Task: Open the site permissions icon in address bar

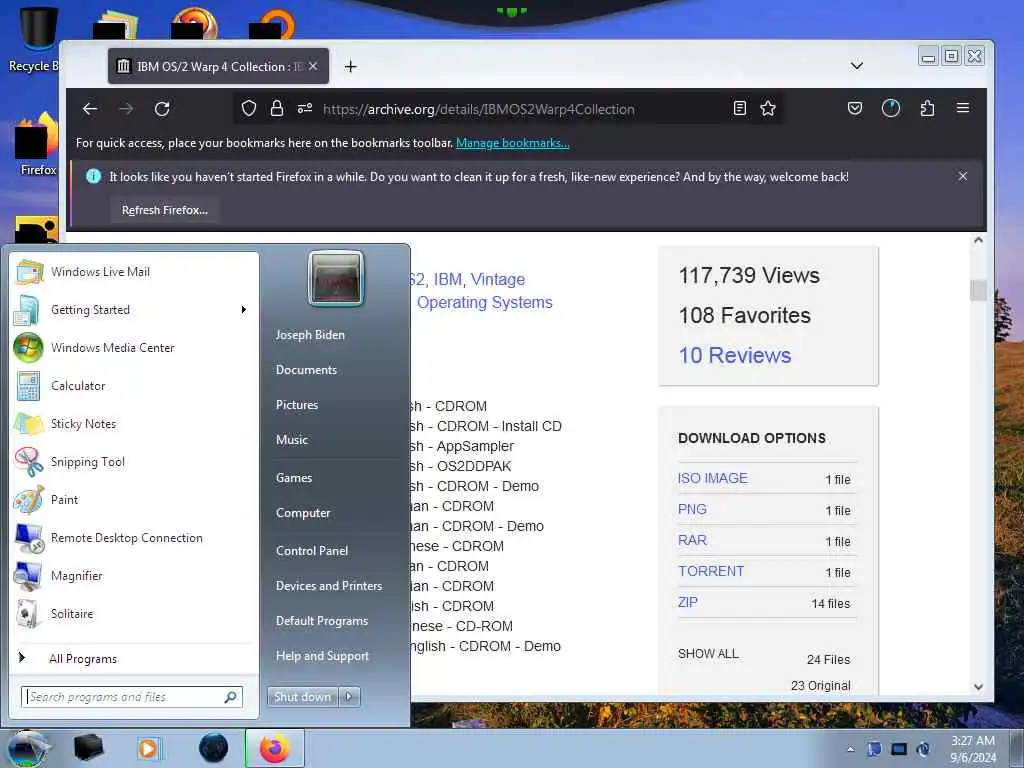Action: [305, 108]
